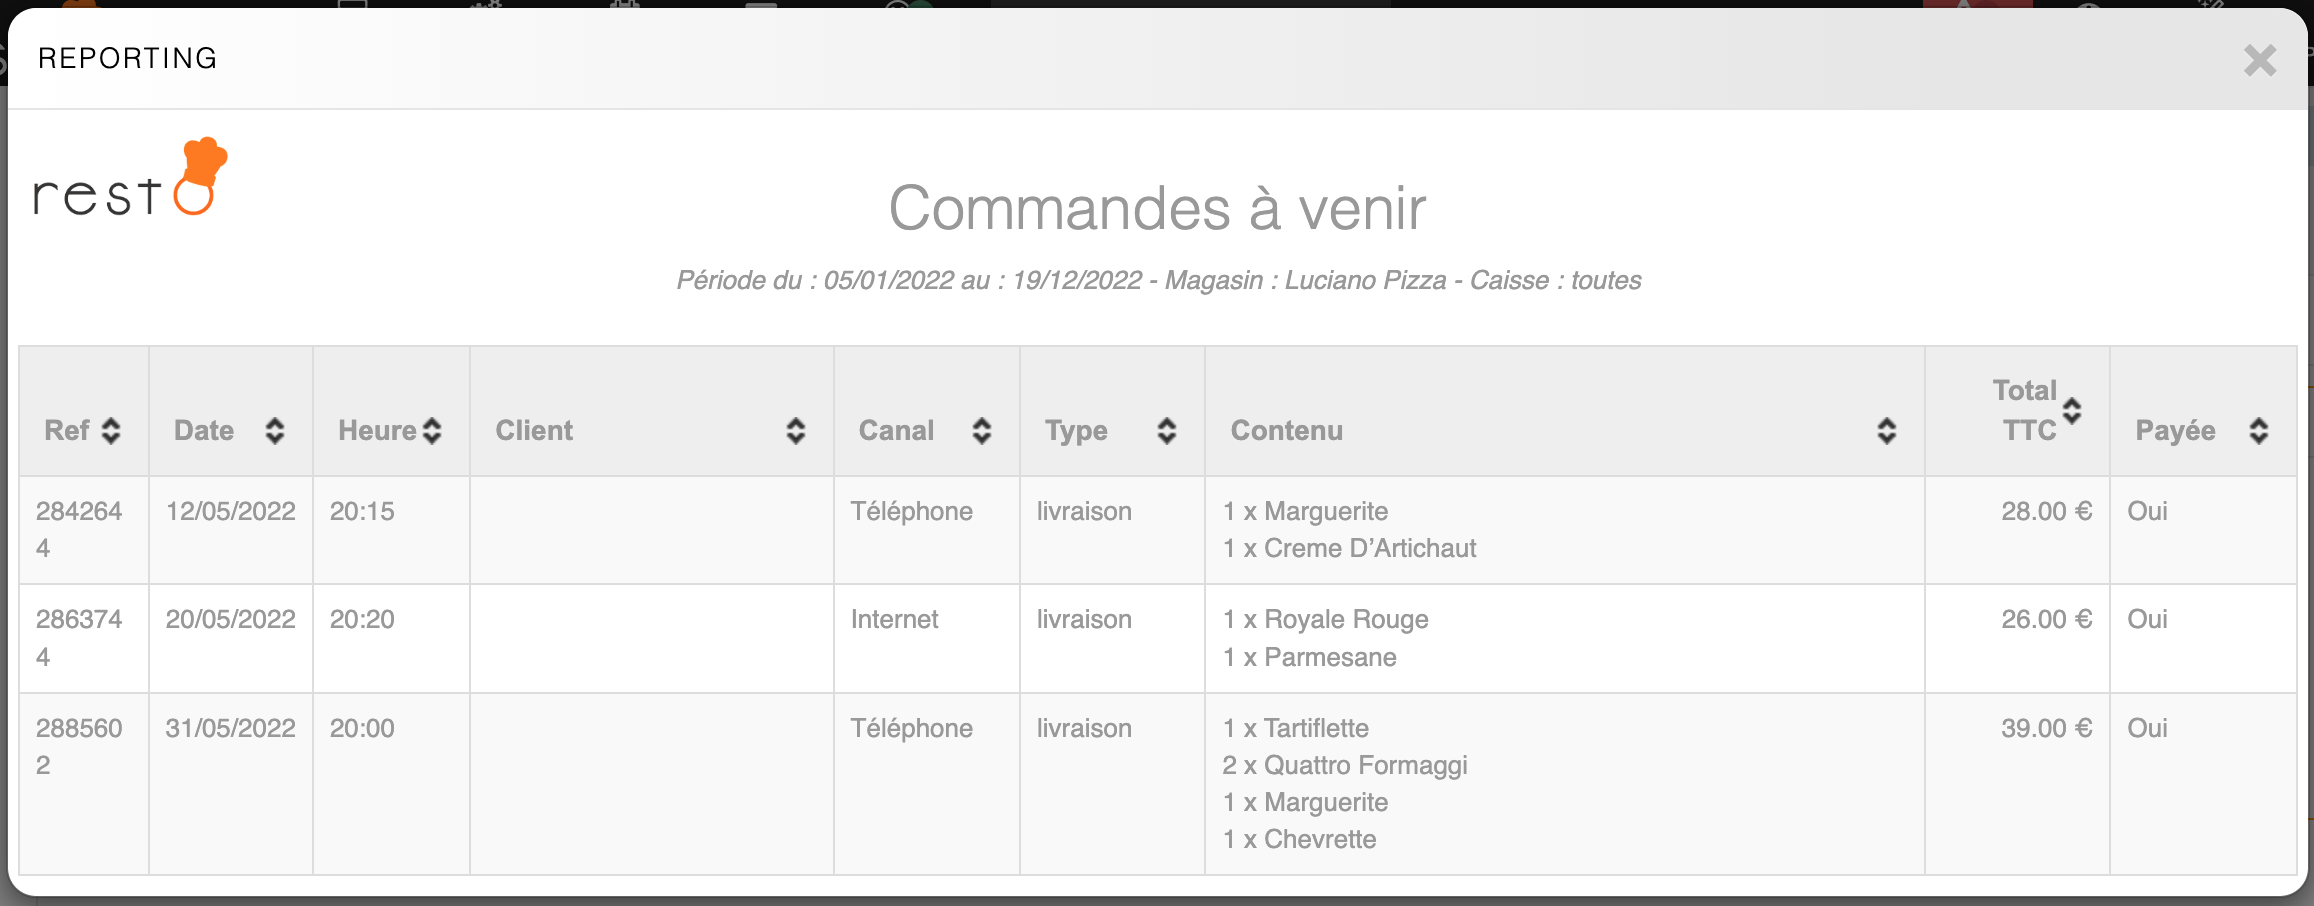This screenshot has height=906, width=2314.
Task: Click the 39.00 € total cell
Action: (2046, 728)
